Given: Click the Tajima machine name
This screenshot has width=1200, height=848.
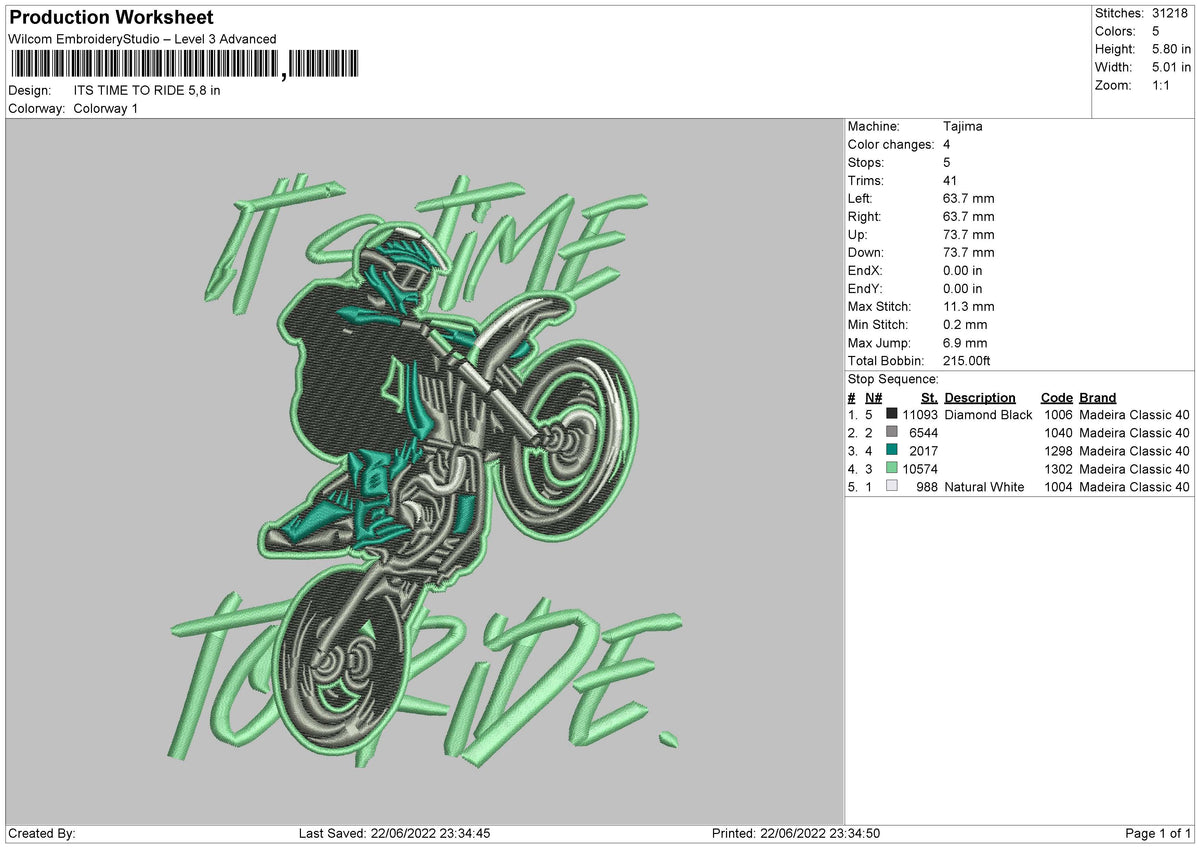Looking at the screenshot, I should click(962, 126).
